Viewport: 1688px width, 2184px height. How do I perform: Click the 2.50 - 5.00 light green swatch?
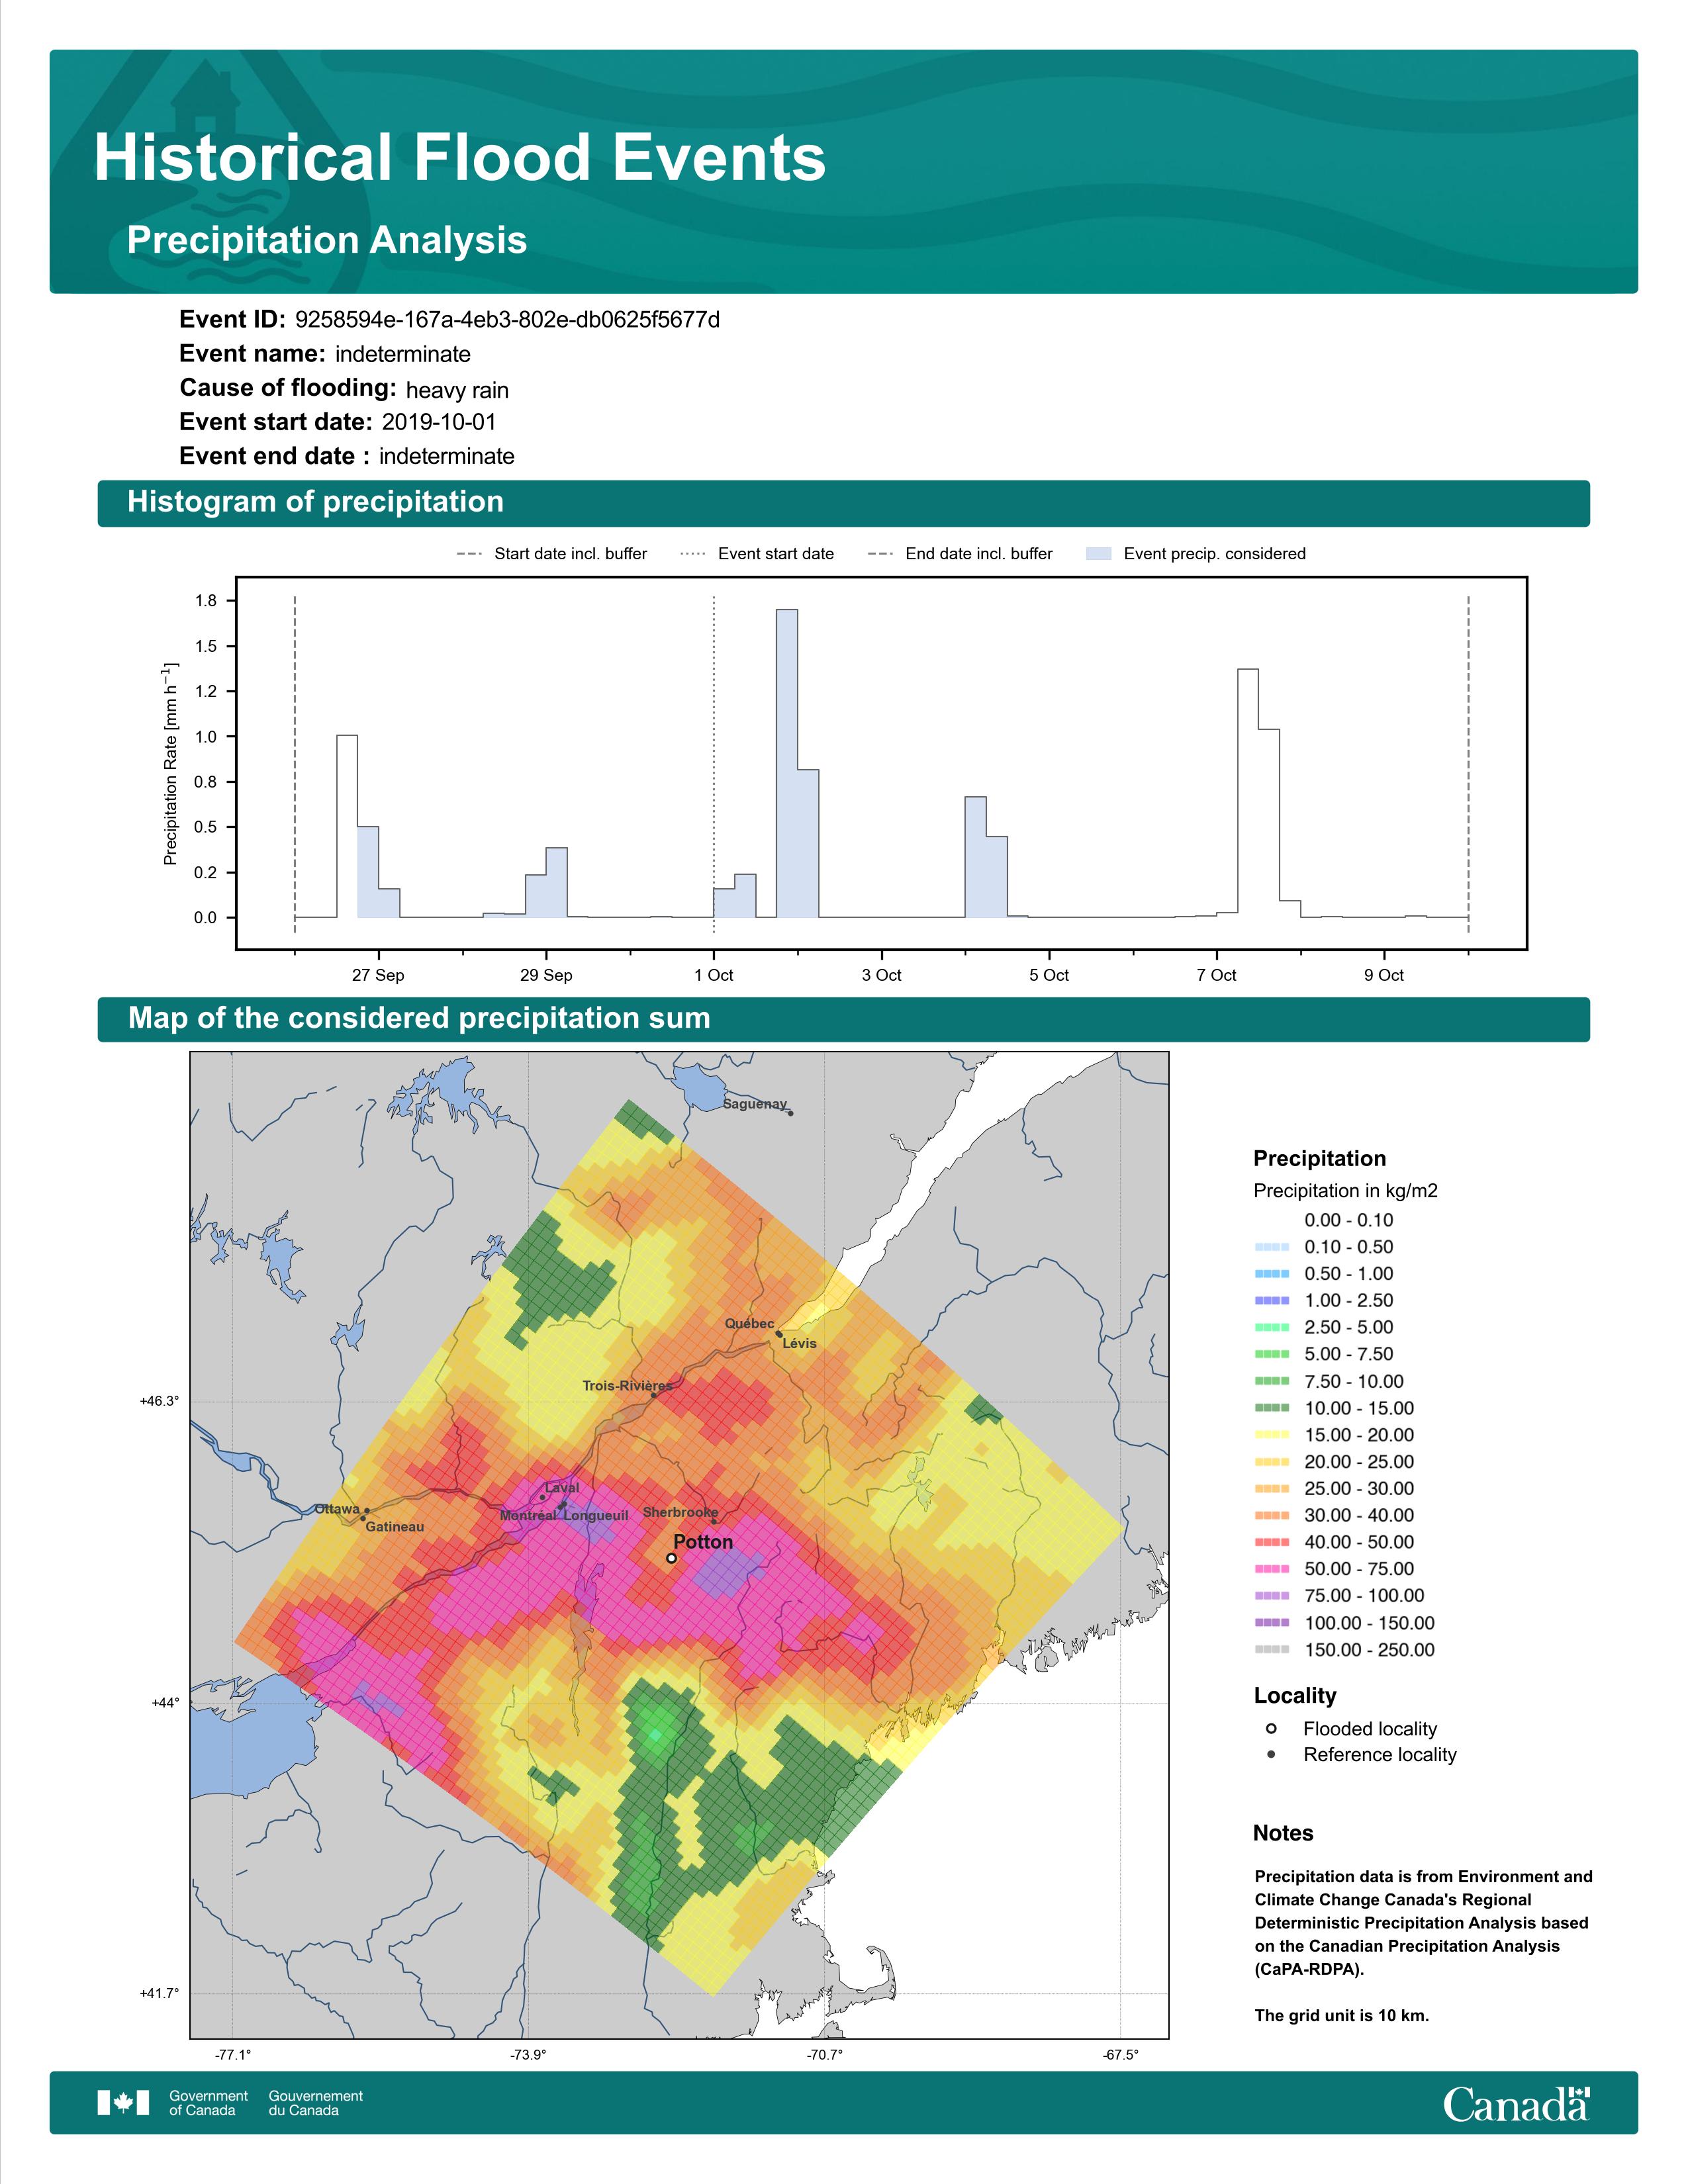1272,1327
